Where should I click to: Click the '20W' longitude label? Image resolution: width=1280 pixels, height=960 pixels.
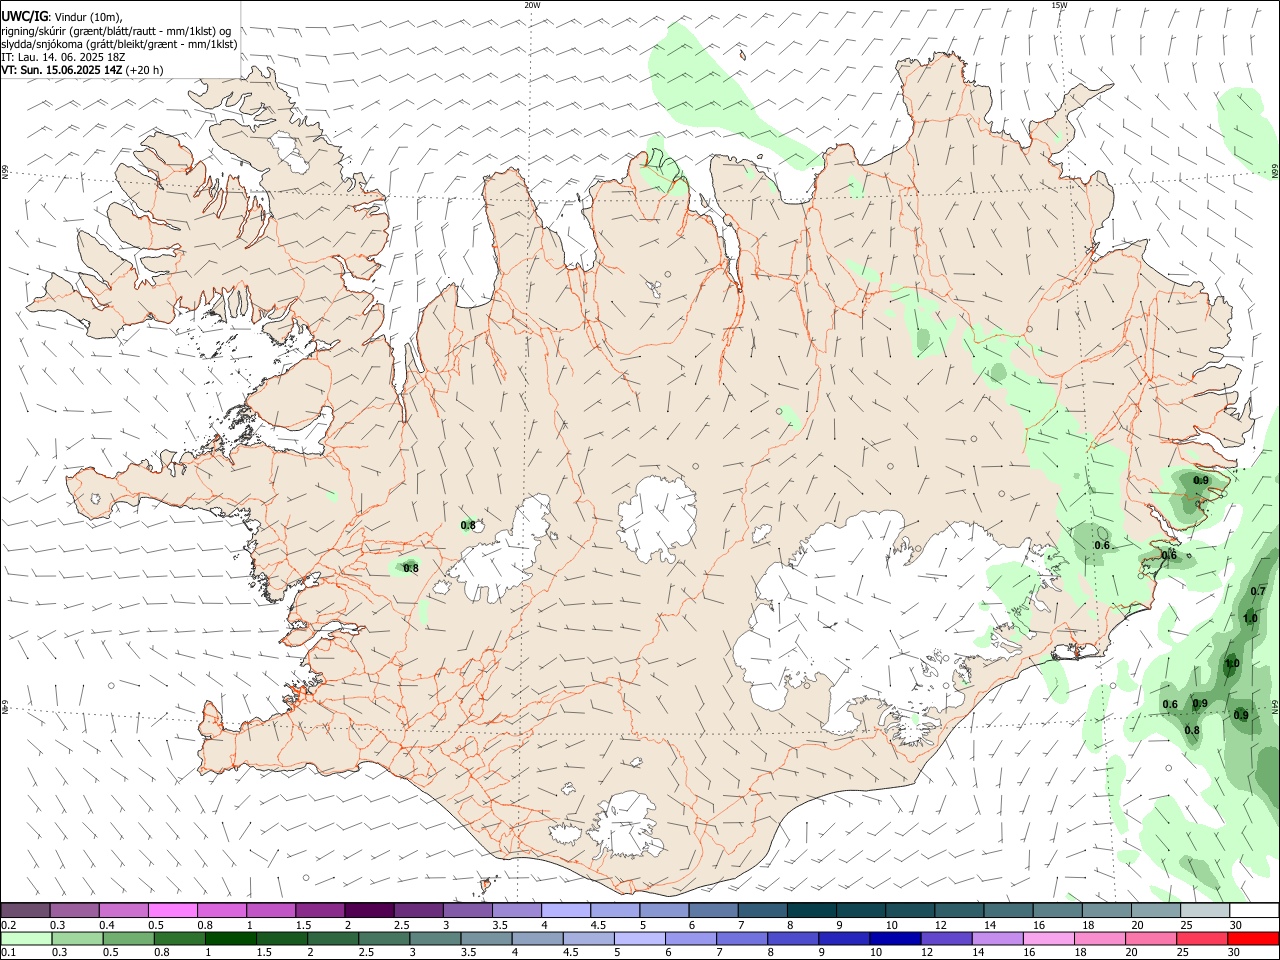click(x=532, y=5)
